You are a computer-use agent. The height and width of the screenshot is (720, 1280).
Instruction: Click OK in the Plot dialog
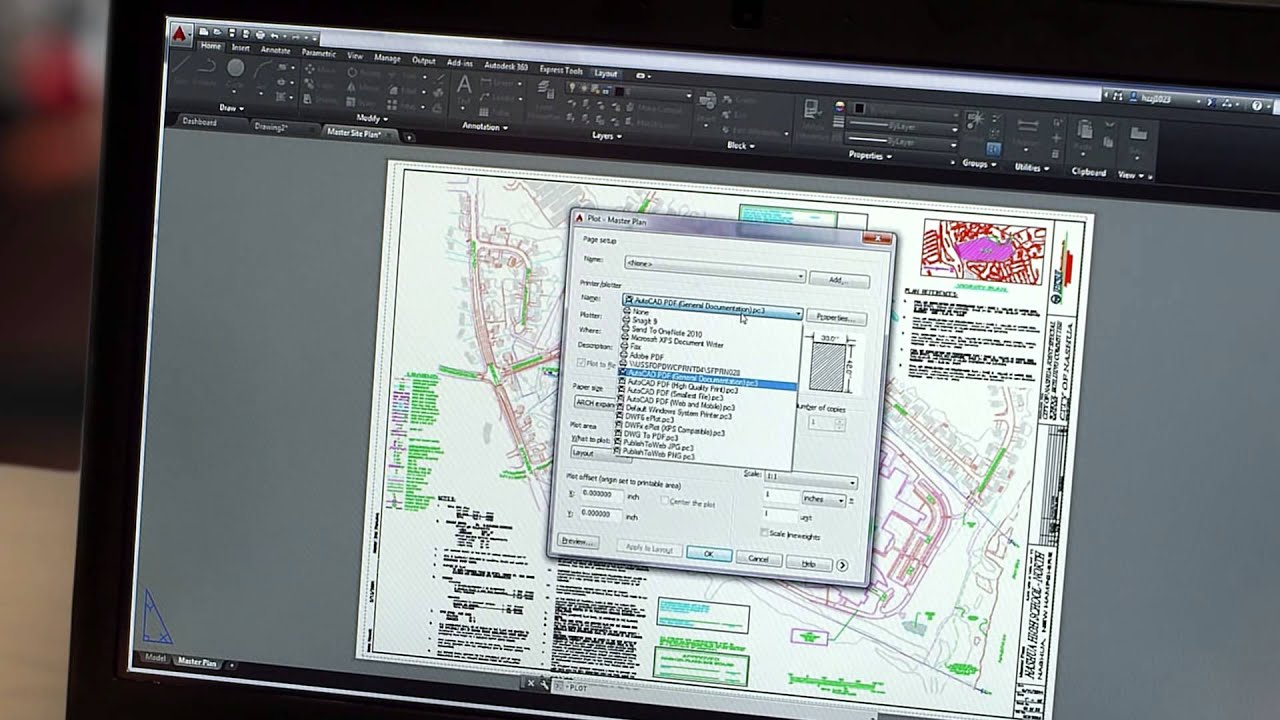[x=708, y=553]
